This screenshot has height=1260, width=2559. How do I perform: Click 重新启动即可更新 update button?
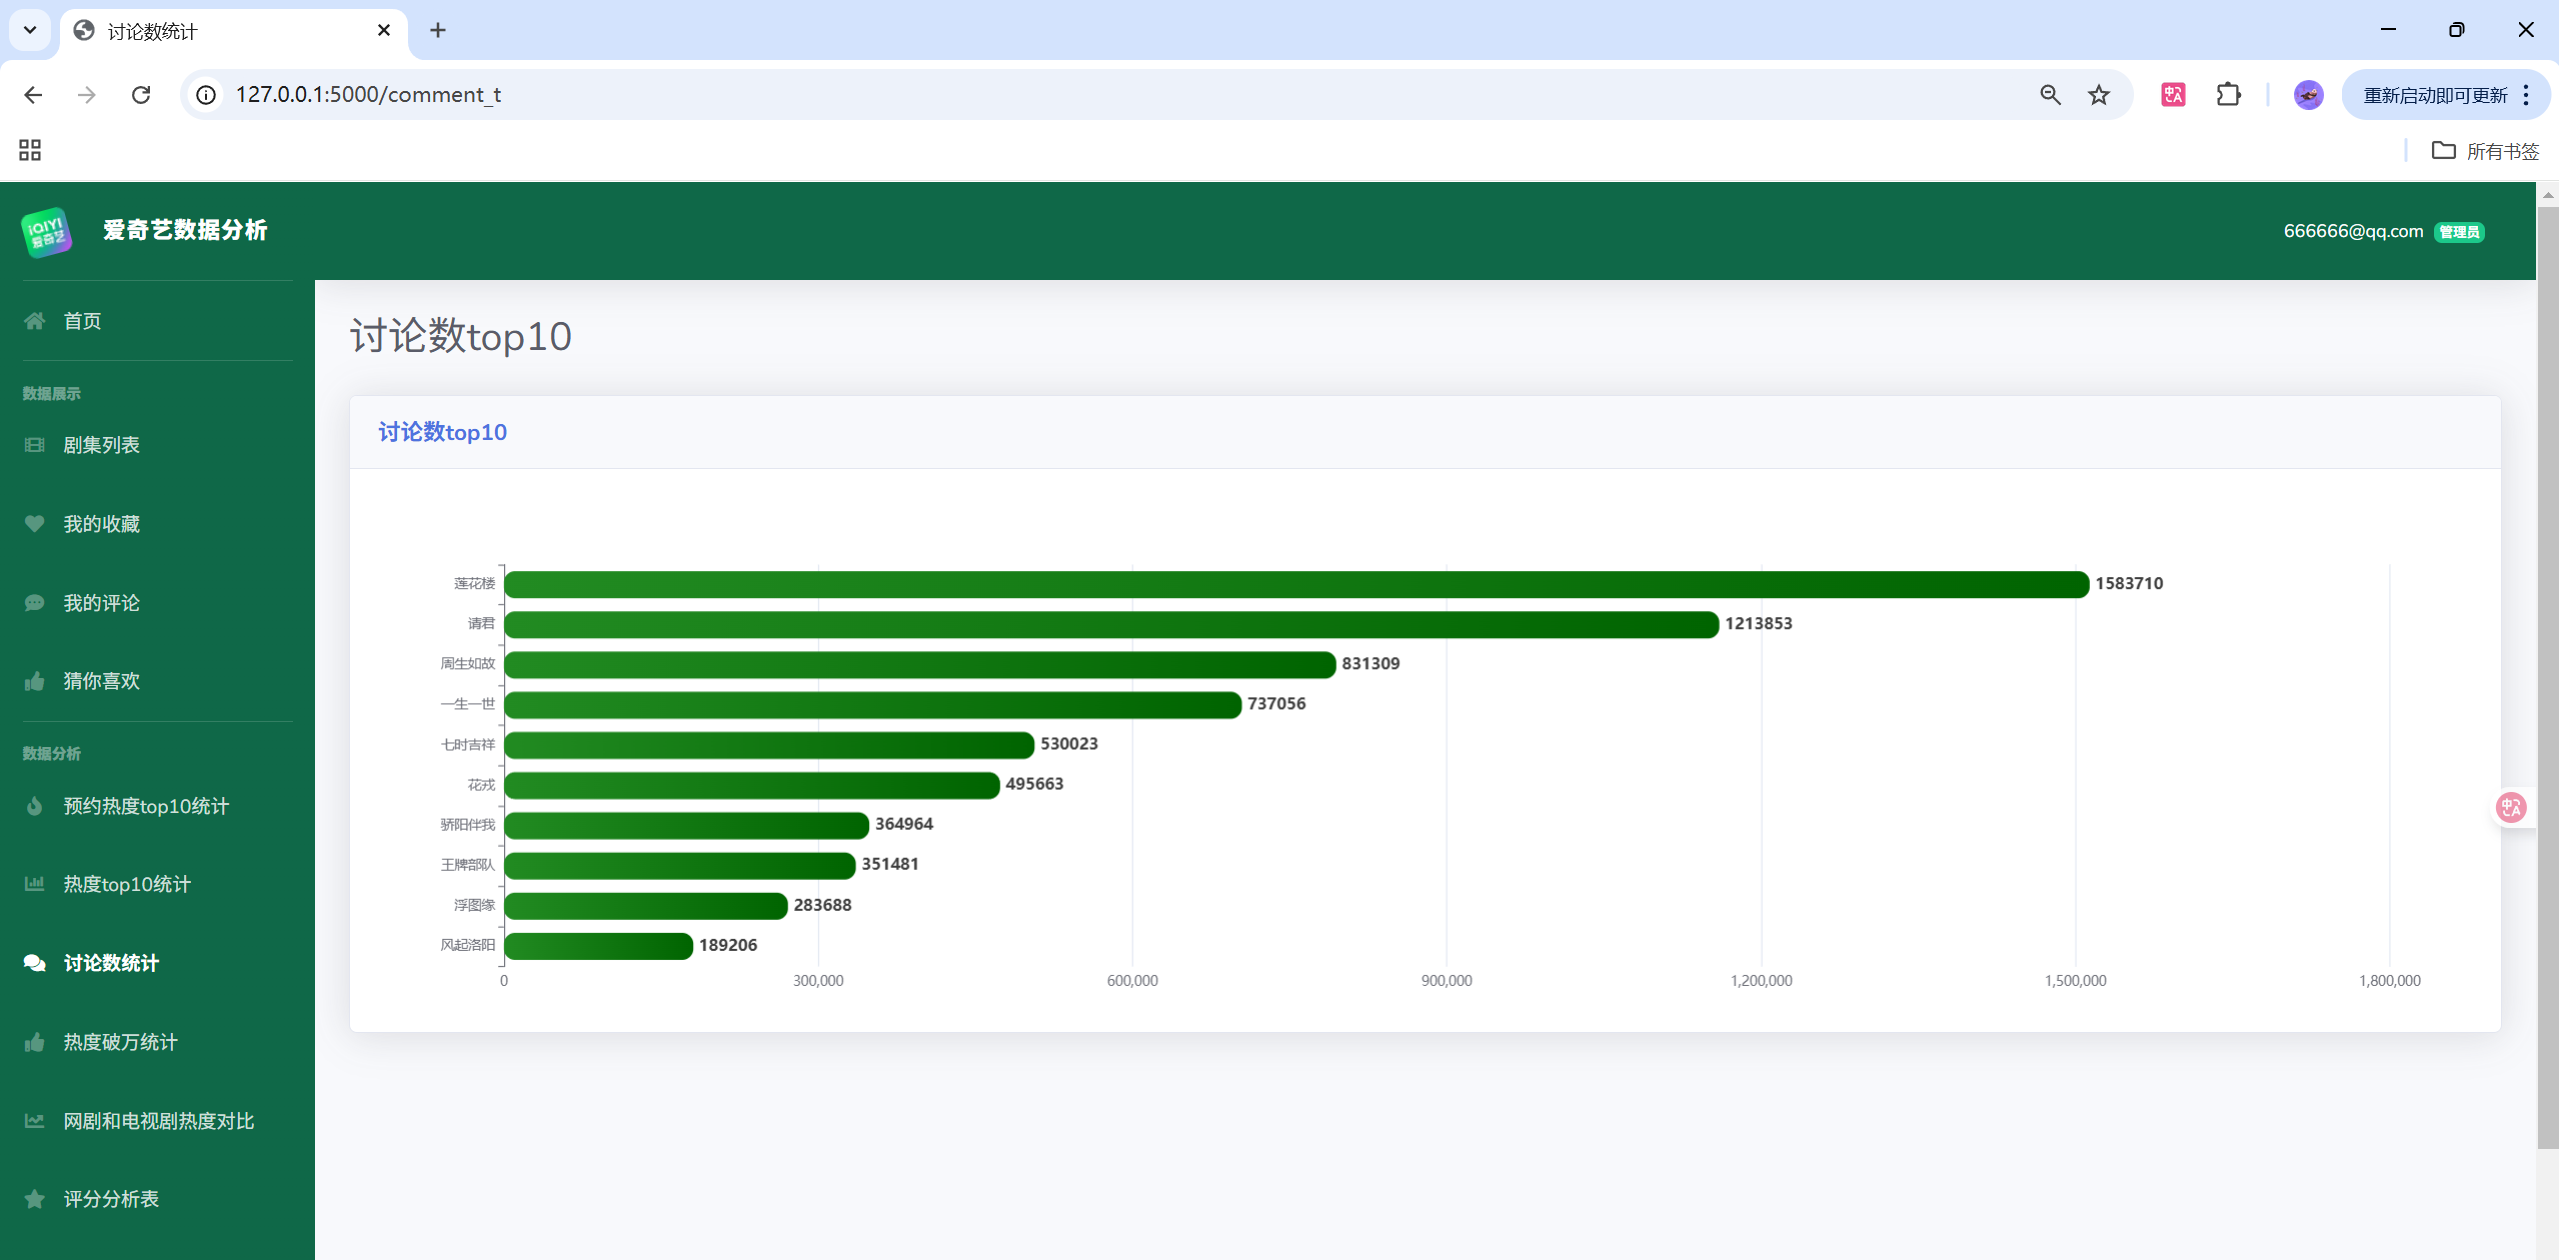click(x=2434, y=95)
